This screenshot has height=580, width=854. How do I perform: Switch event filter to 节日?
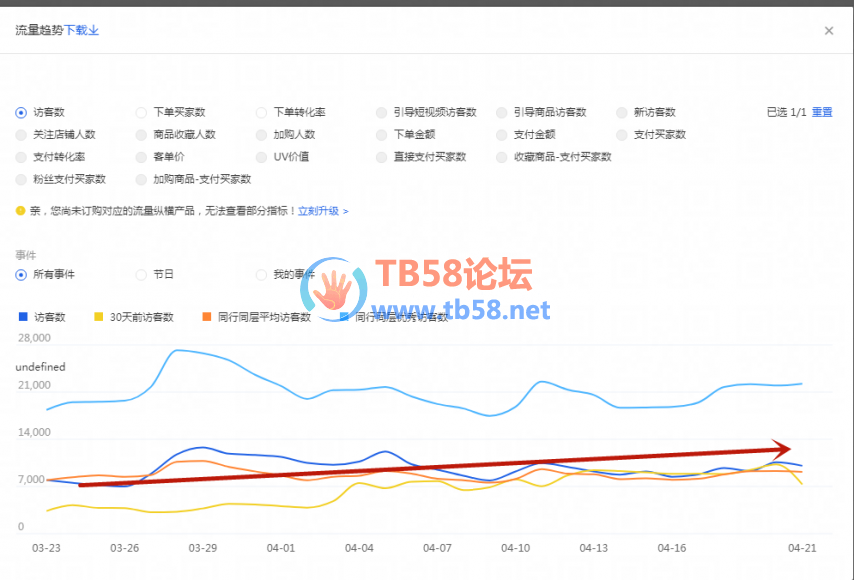pos(142,274)
